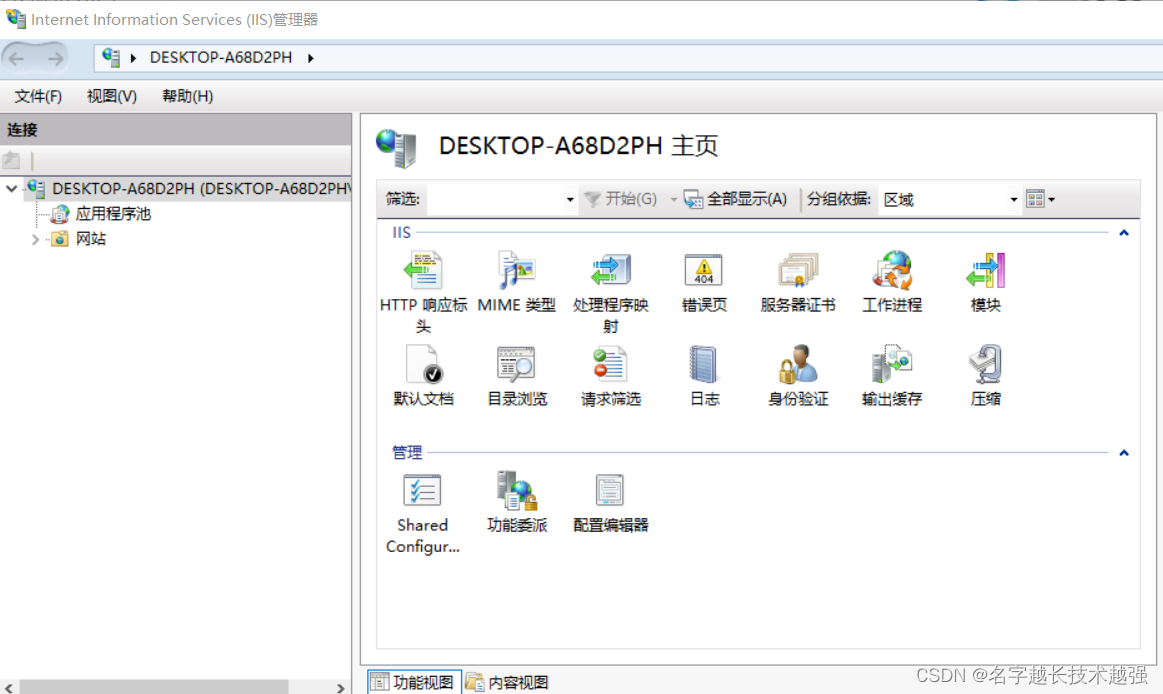The width and height of the screenshot is (1163, 694).
Task: Open the 视图(V) menu
Action: pyautogui.click(x=111, y=96)
